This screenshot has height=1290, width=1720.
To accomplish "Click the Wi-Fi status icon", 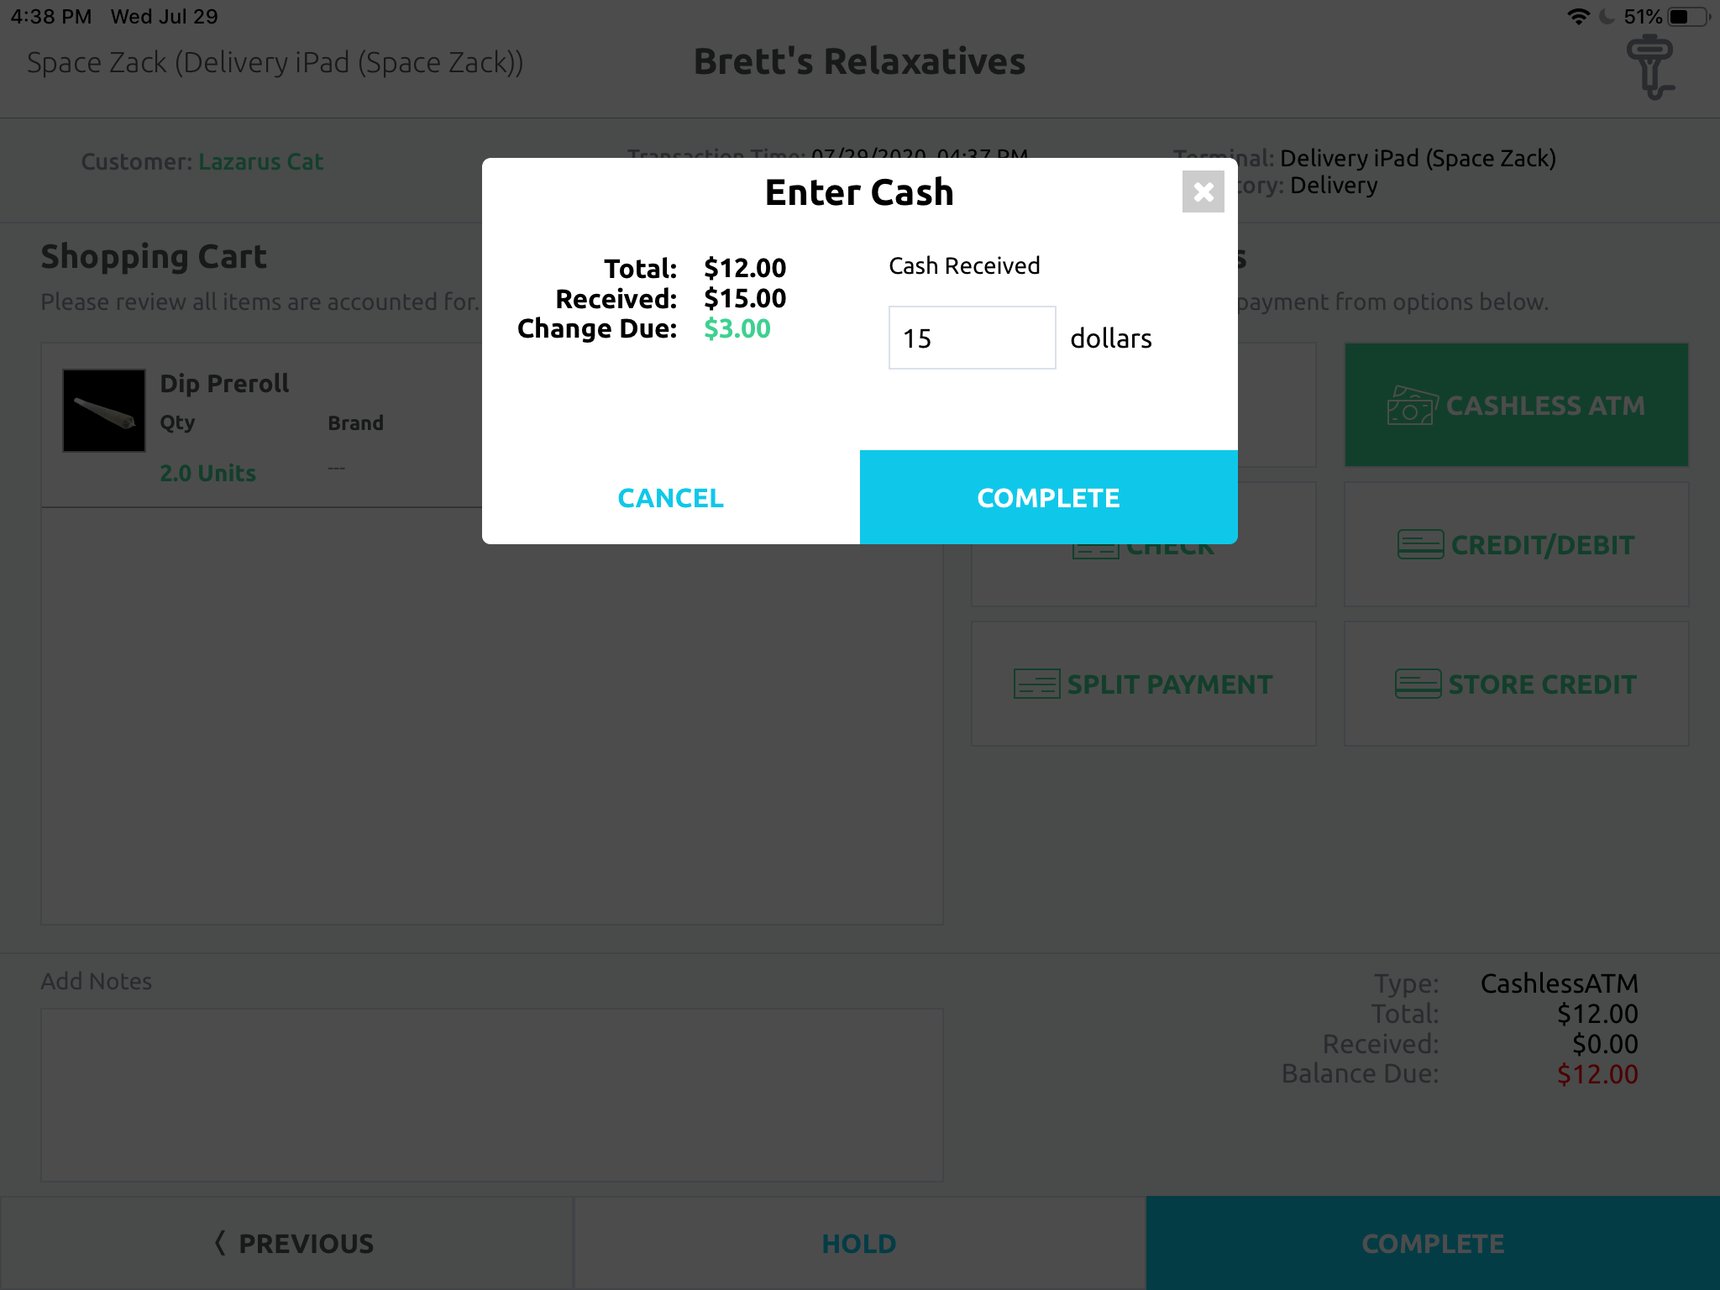I will point(1578,16).
